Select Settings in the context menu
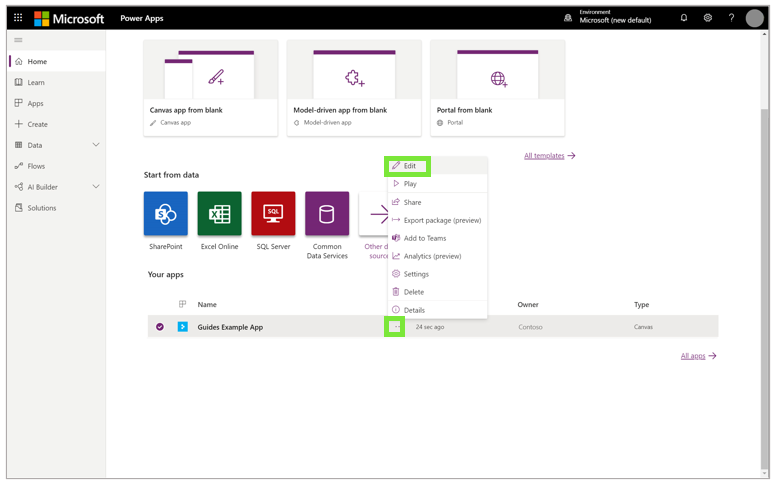This screenshot has width=774, height=481. 437,274
